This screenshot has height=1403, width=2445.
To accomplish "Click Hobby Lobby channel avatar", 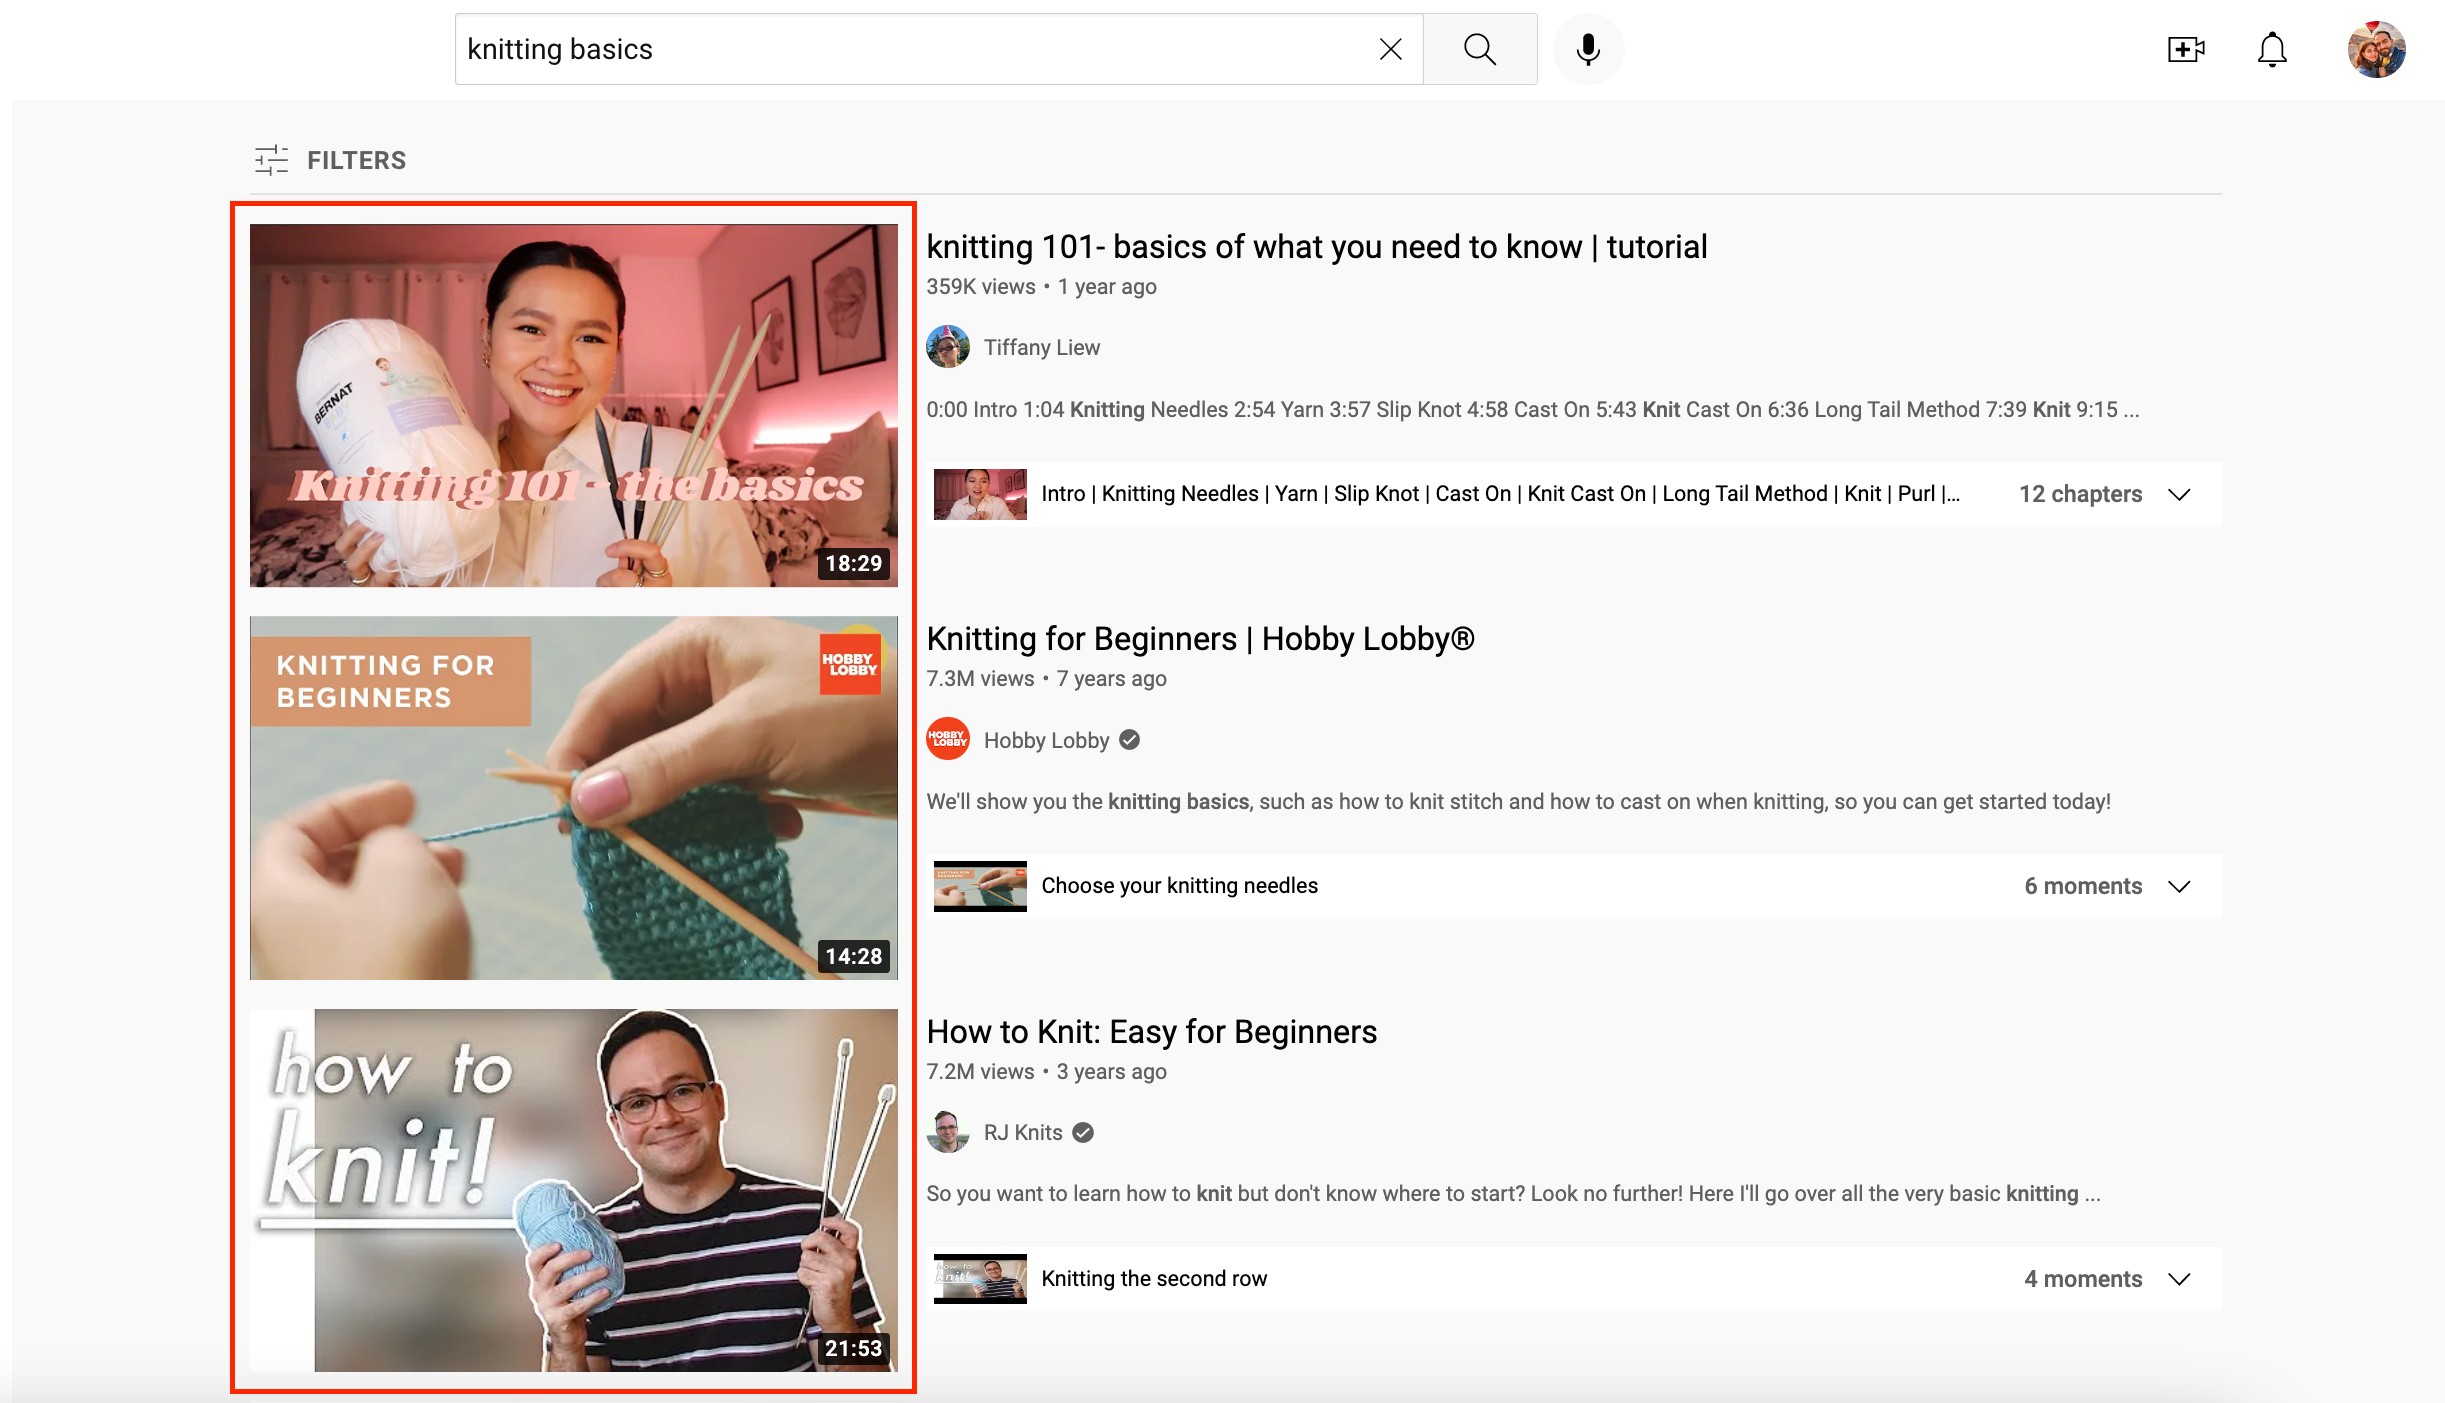I will click(x=948, y=739).
